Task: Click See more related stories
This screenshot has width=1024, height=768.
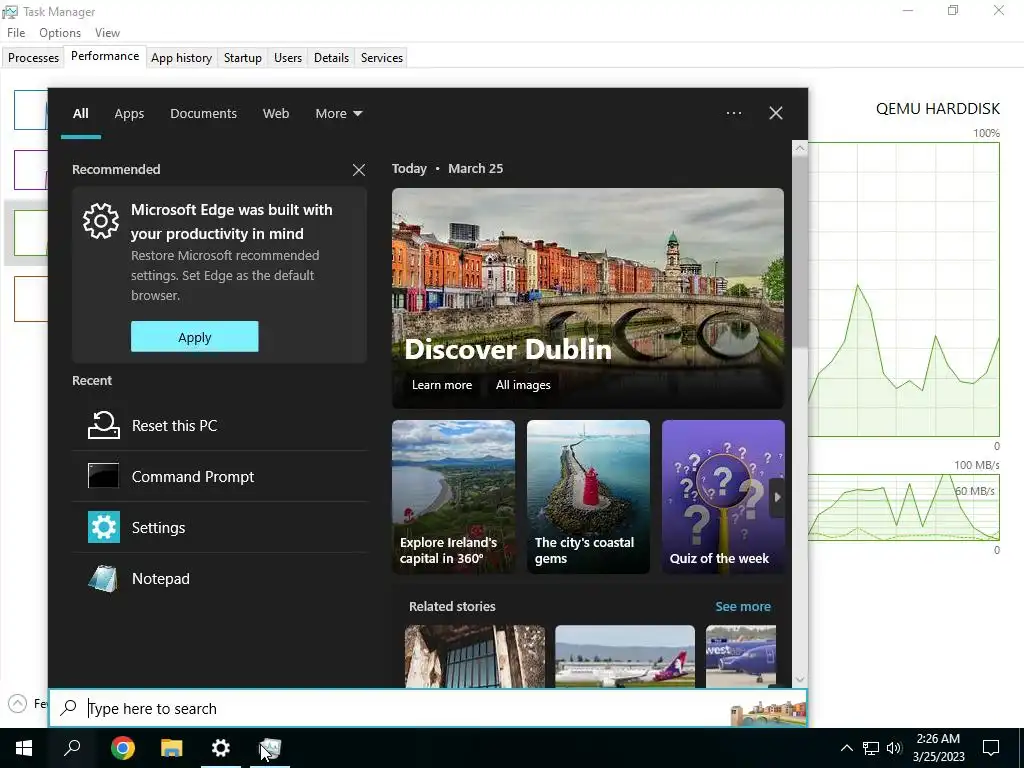Action: [x=743, y=607]
